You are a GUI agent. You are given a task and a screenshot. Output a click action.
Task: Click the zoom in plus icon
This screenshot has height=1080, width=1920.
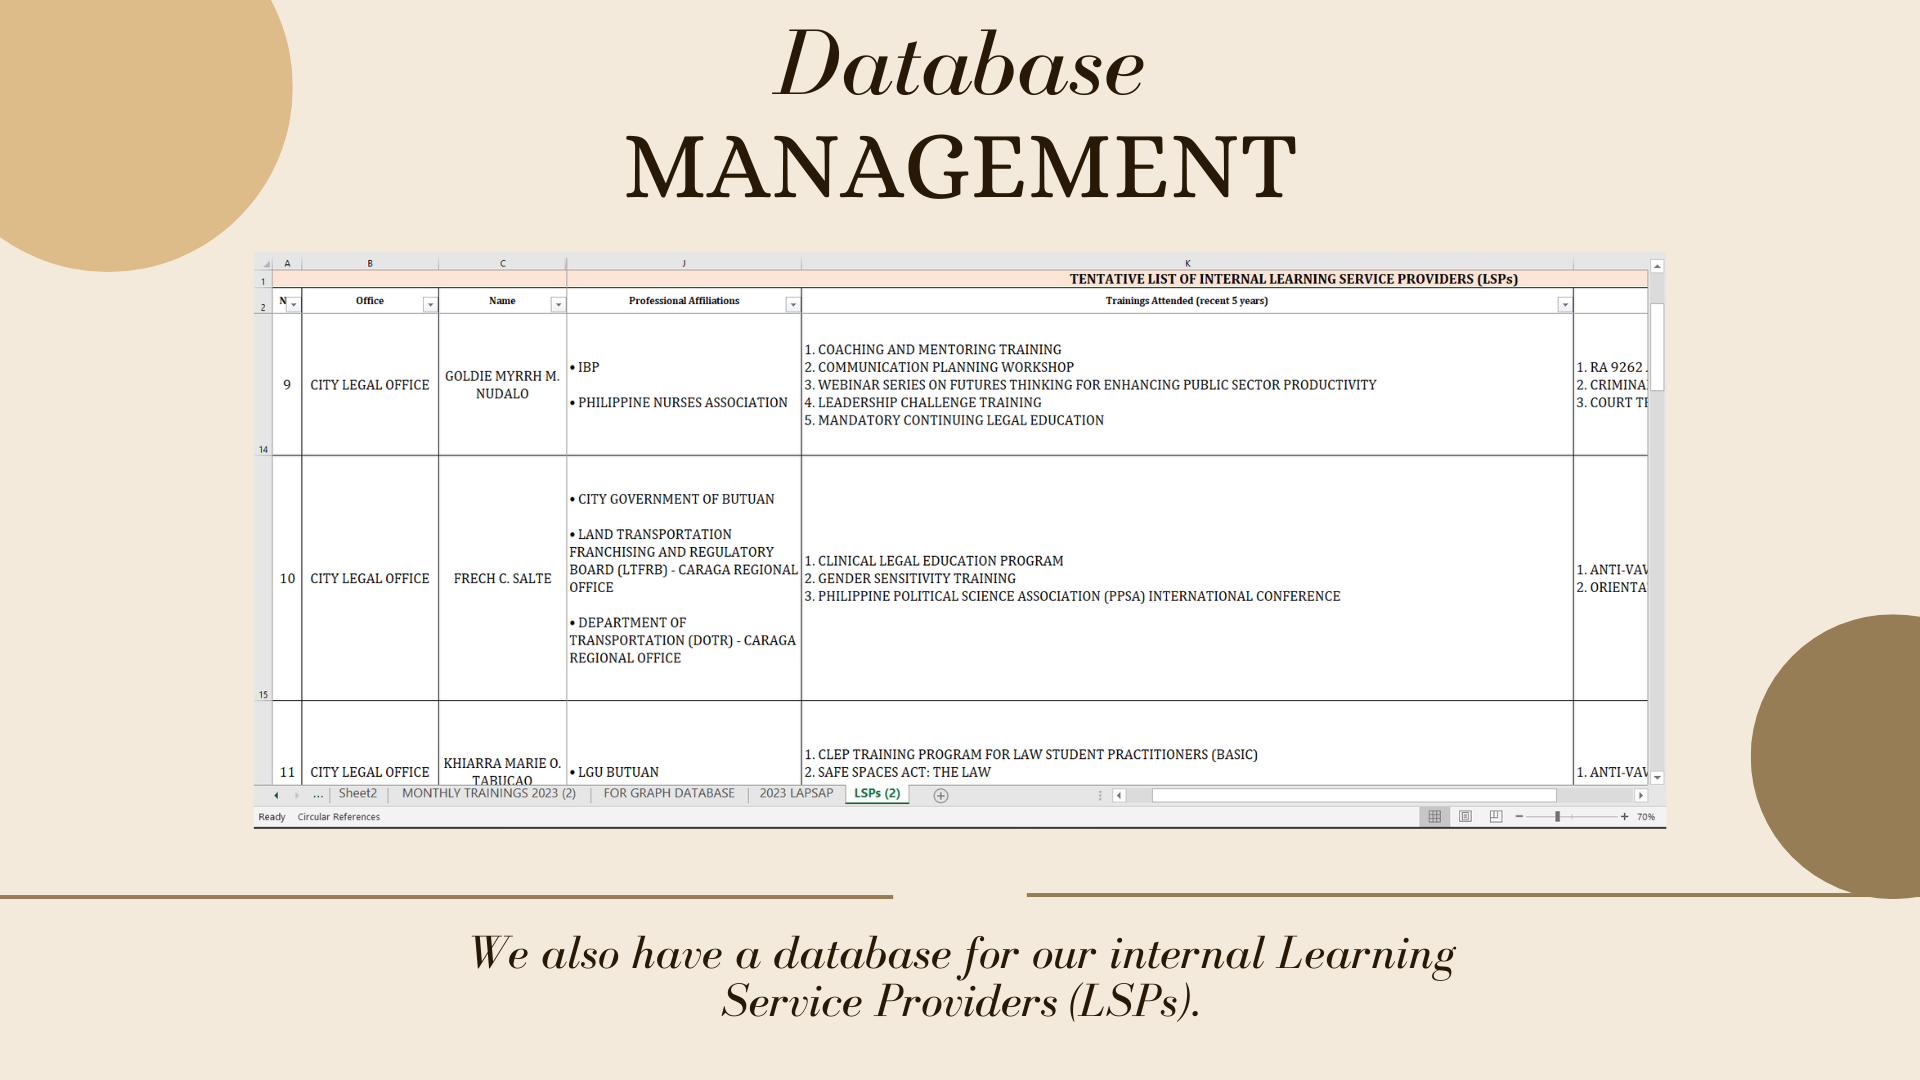(1624, 817)
